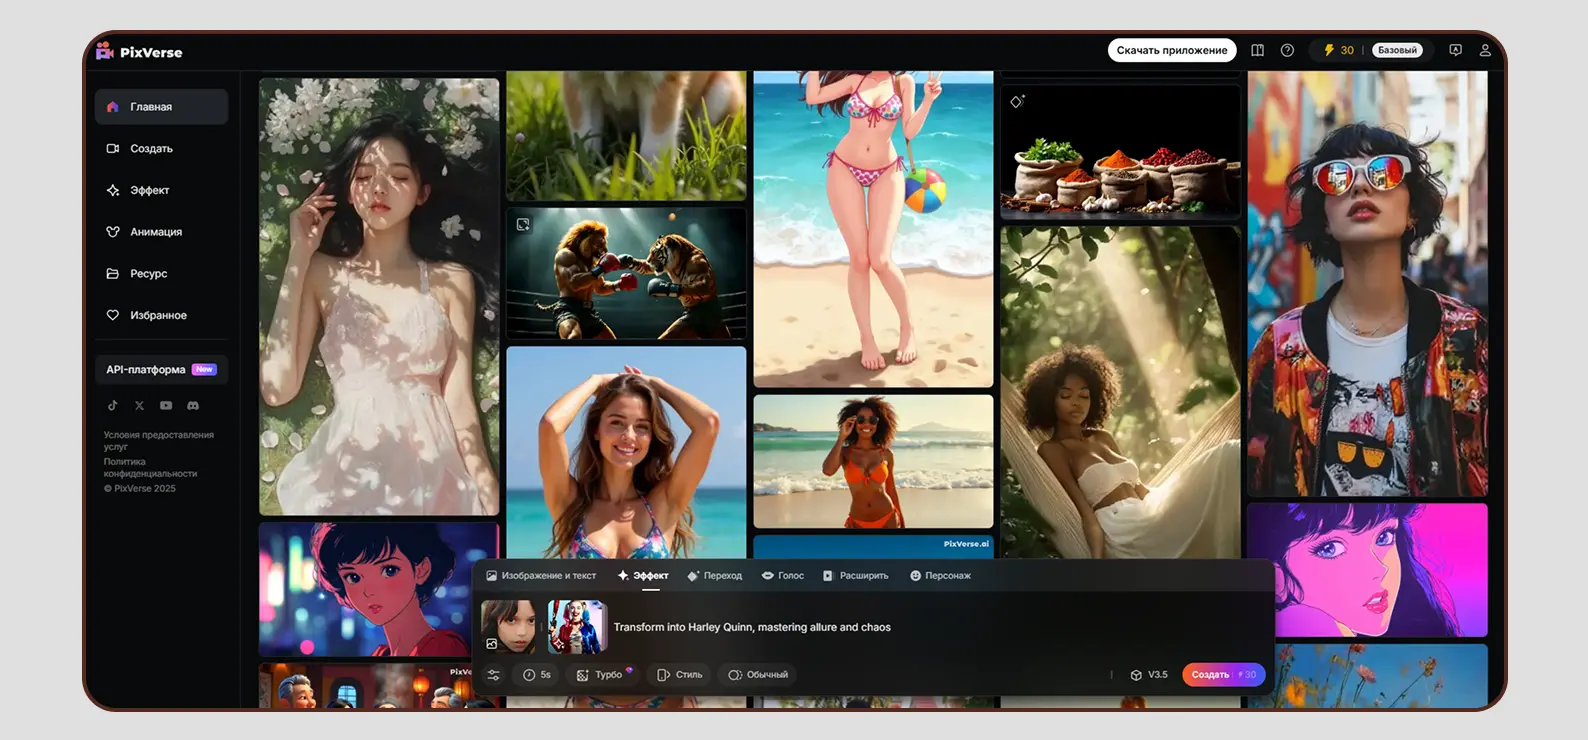
Task: Open the Избранное sidebar page
Action: [x=161, y=315]
